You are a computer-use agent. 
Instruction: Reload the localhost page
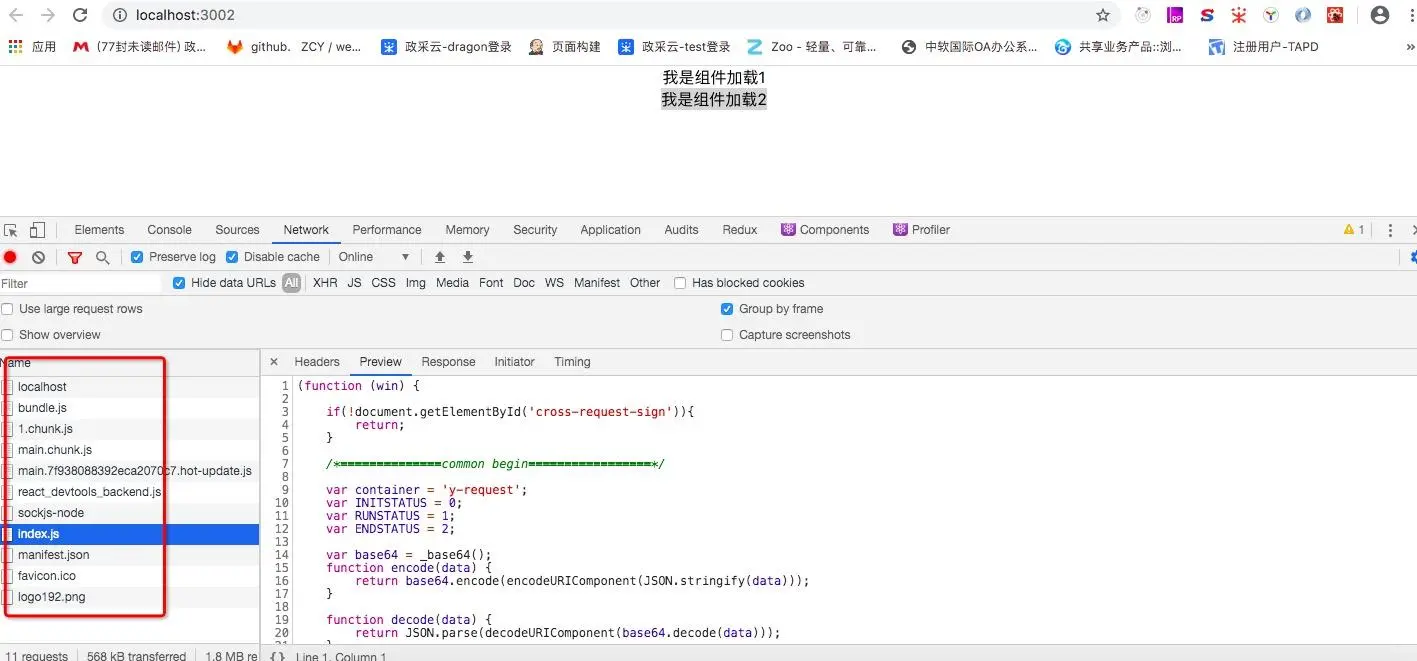(80, 15)
